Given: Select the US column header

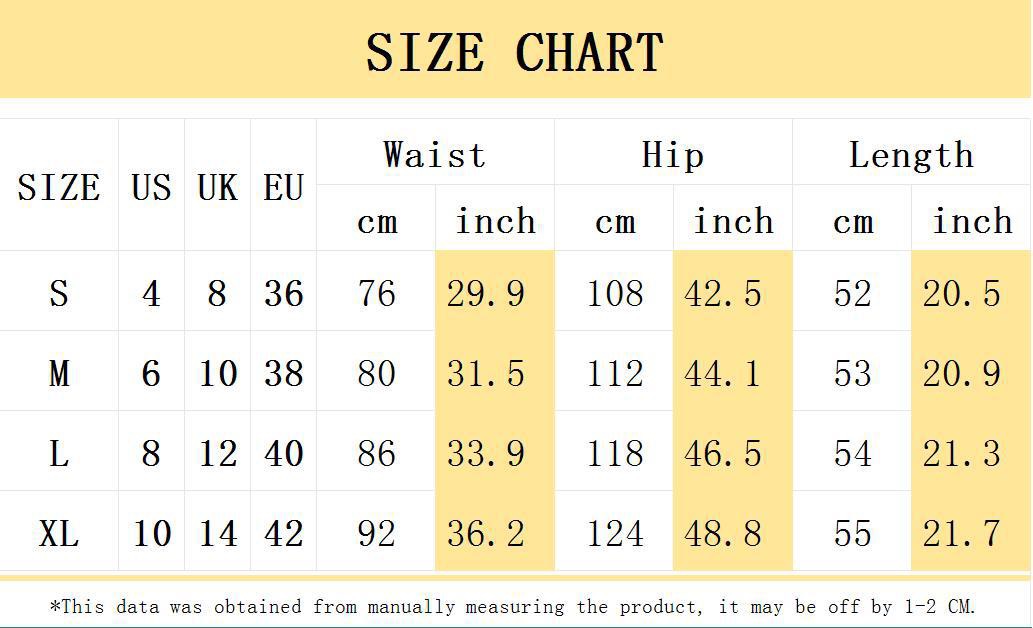Looking at the screenshot, I should click(x=151, y=187).
